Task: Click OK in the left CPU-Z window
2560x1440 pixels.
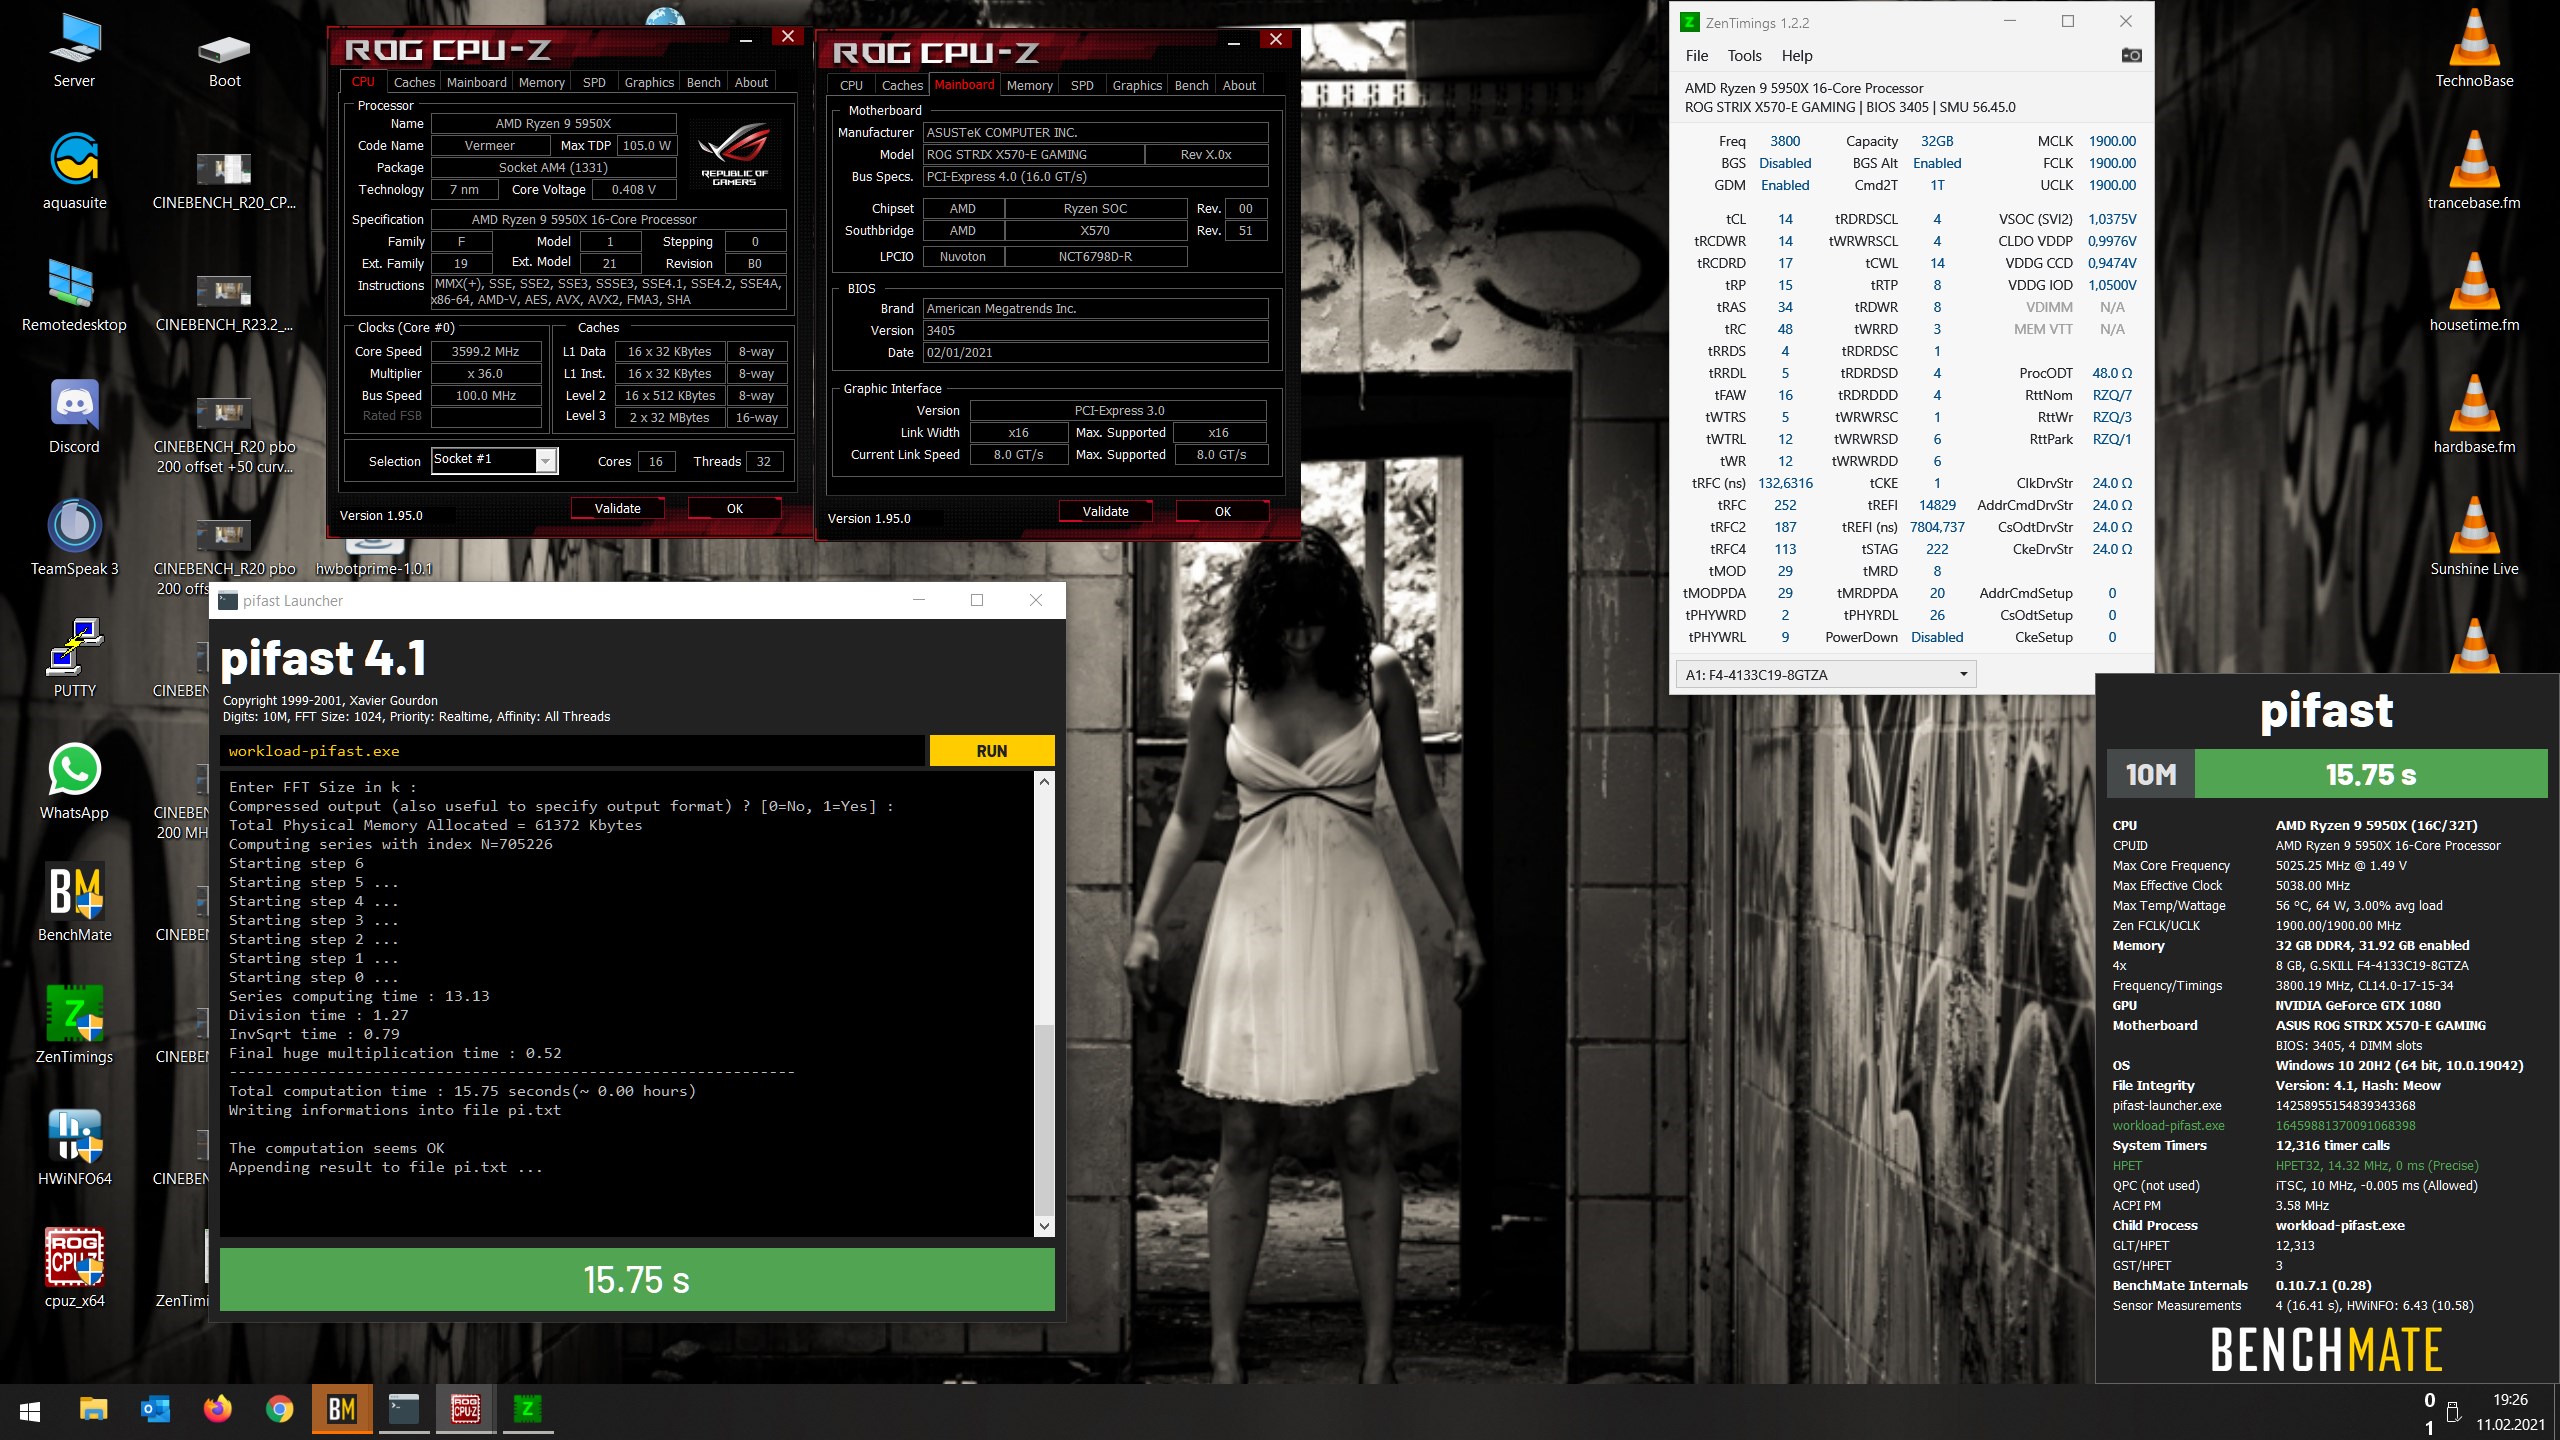Action: [735, 508]
